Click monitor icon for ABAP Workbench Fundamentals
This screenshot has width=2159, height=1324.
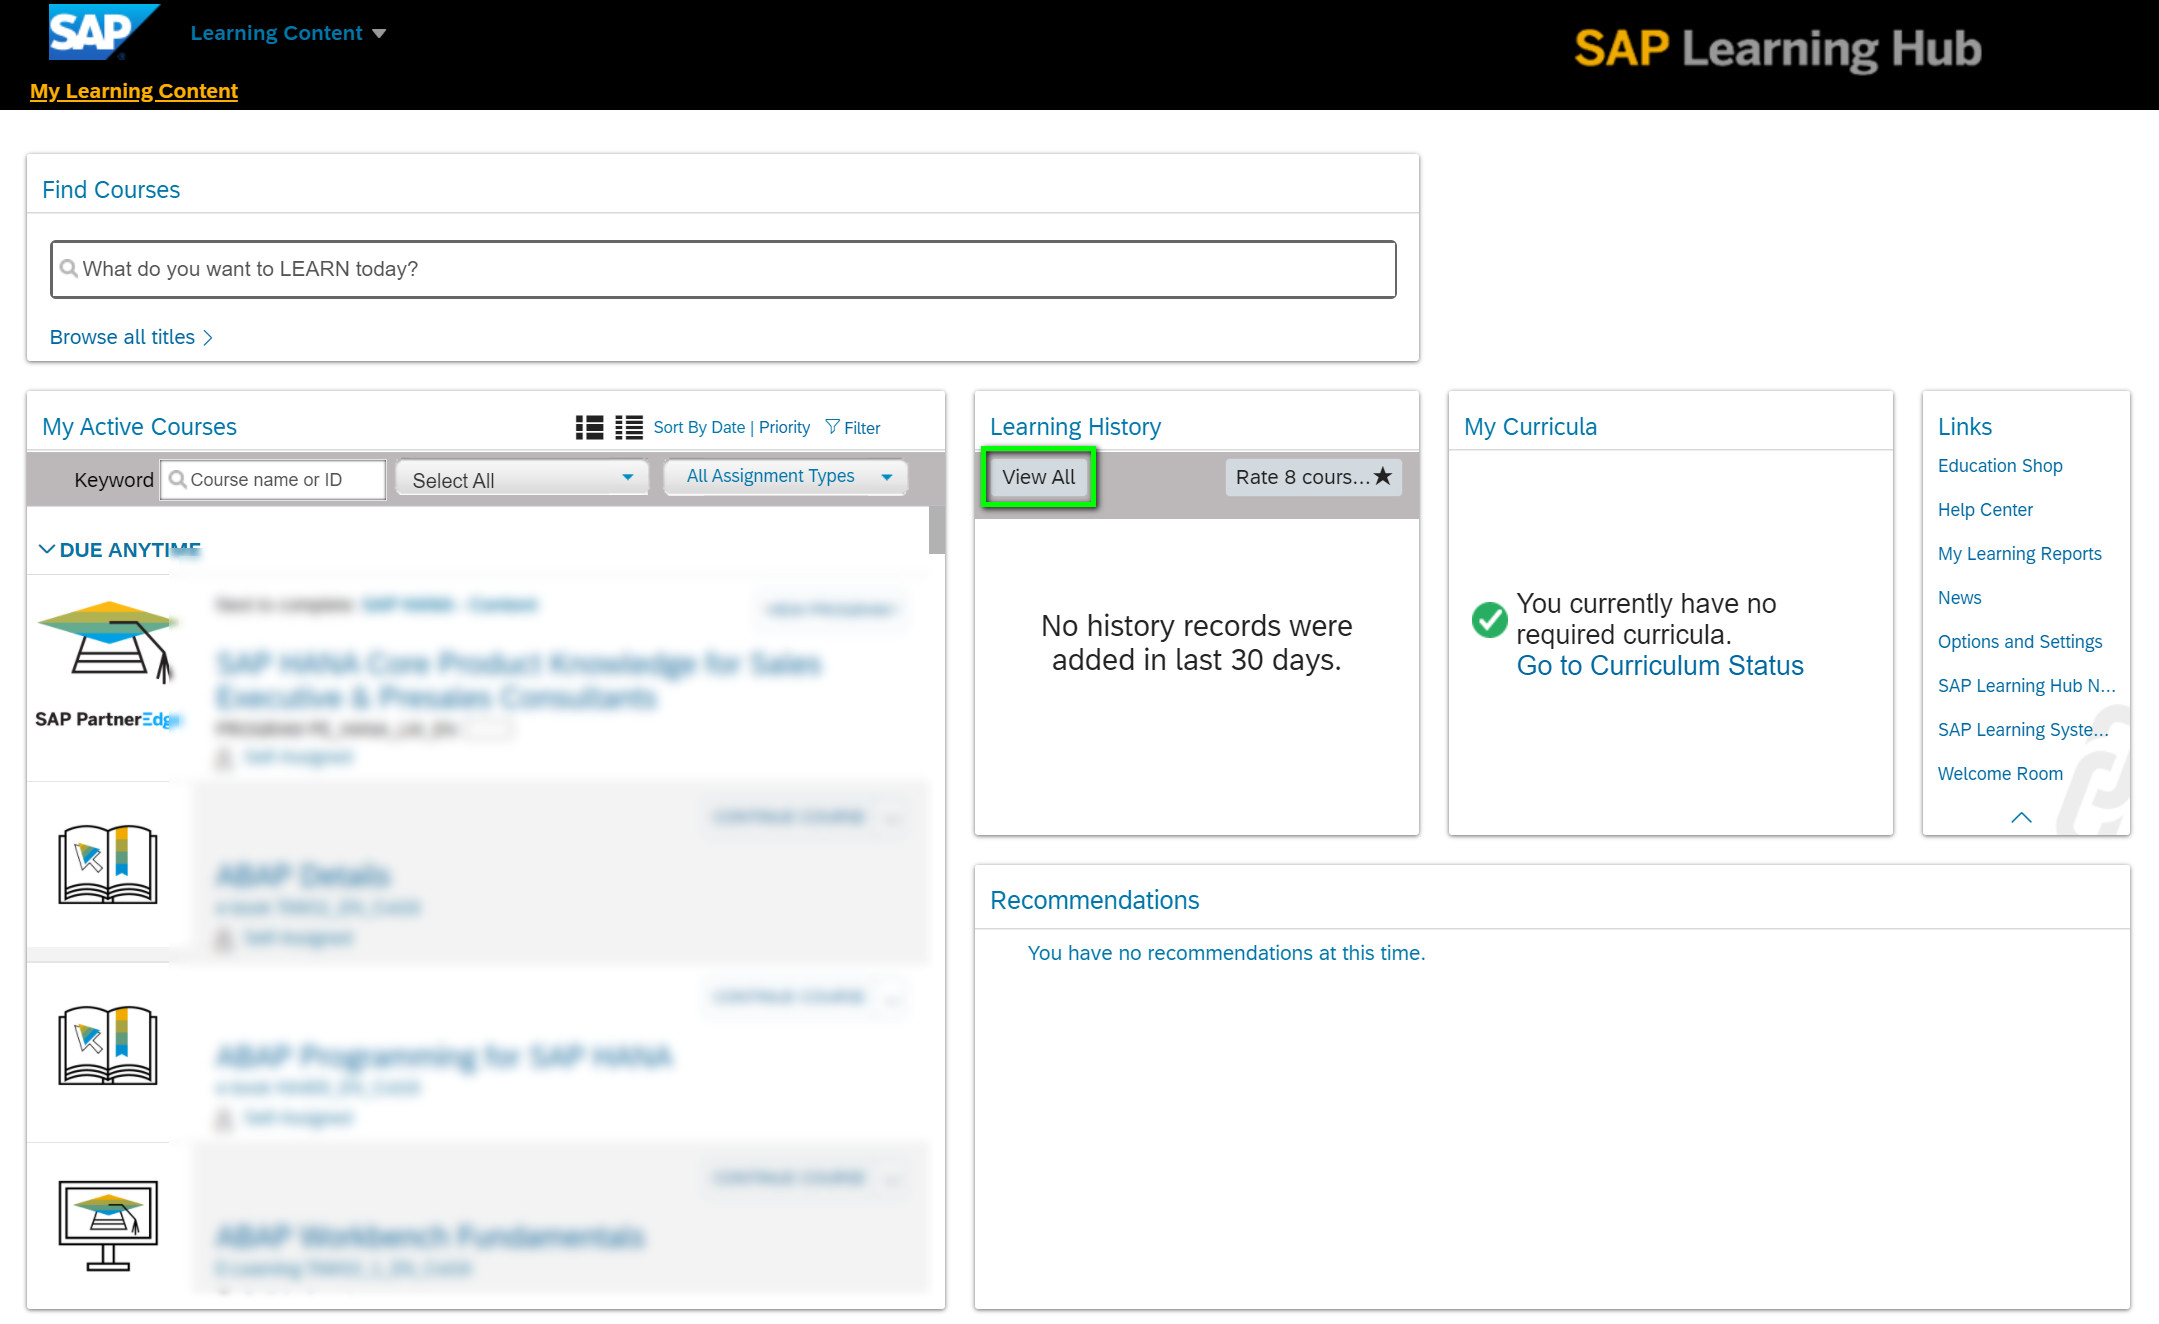coord(108,1226)
